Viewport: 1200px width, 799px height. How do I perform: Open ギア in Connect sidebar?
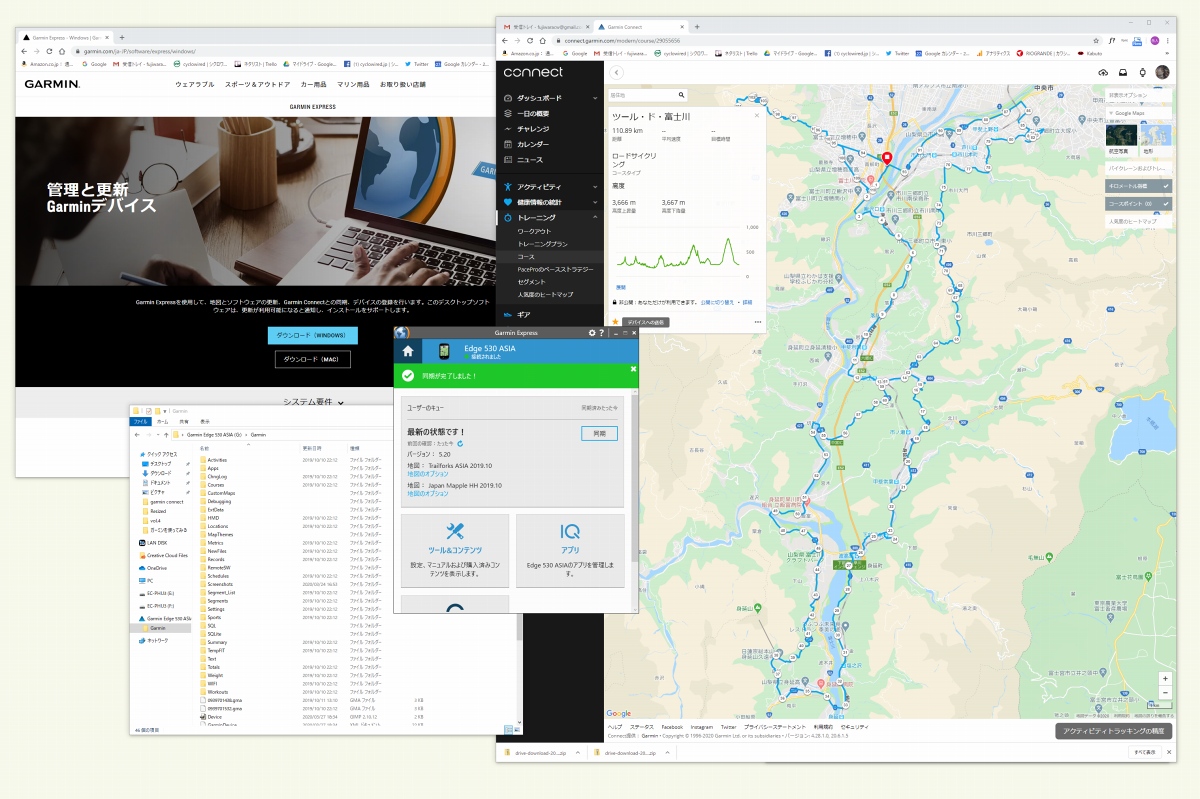coord(524,315)
